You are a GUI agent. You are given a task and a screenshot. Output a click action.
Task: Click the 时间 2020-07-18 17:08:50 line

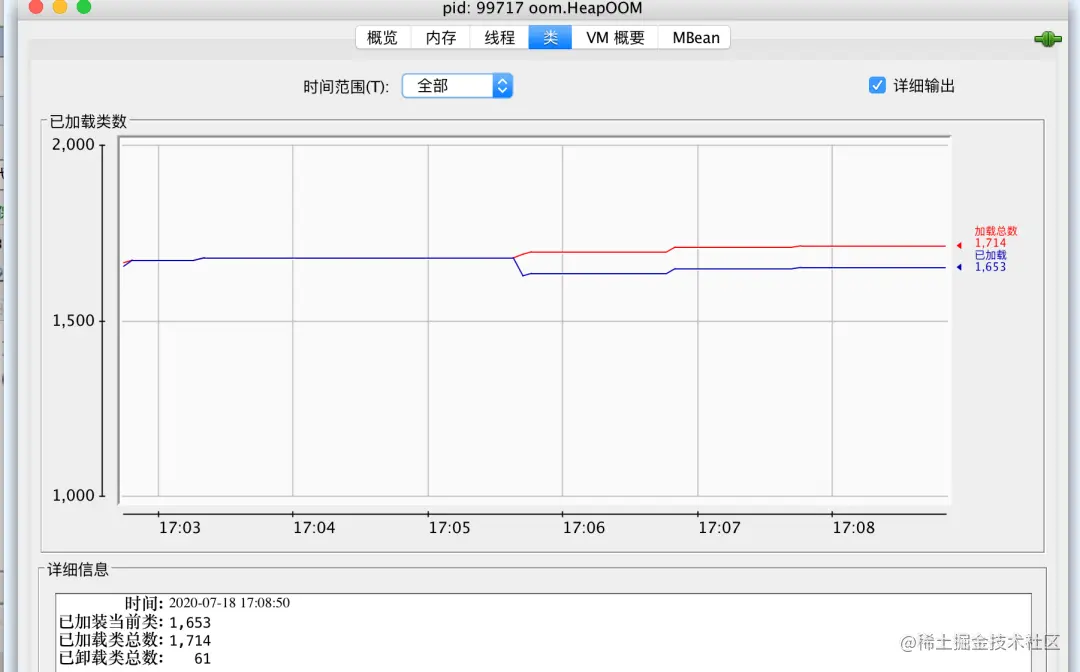click(207, 603)
